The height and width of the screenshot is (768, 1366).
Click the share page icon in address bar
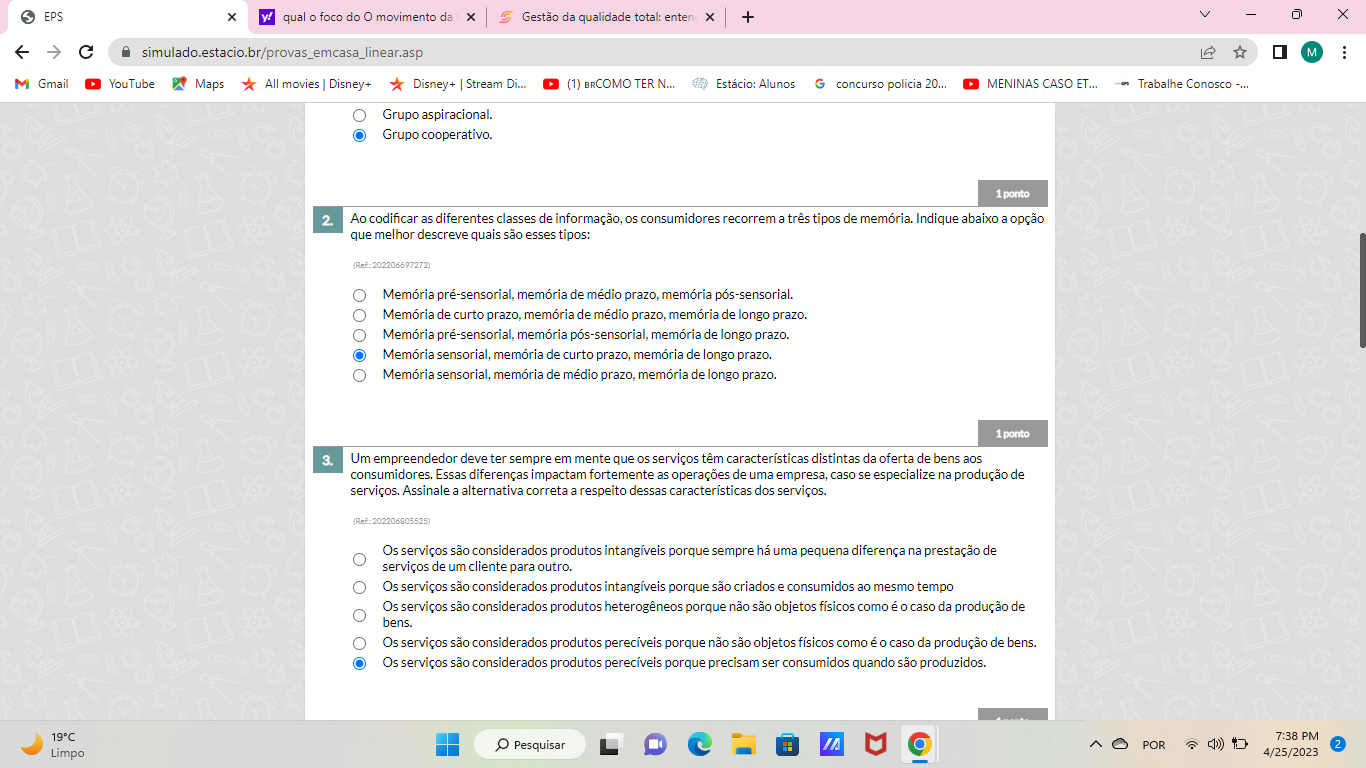click(x=1208, y=52)
